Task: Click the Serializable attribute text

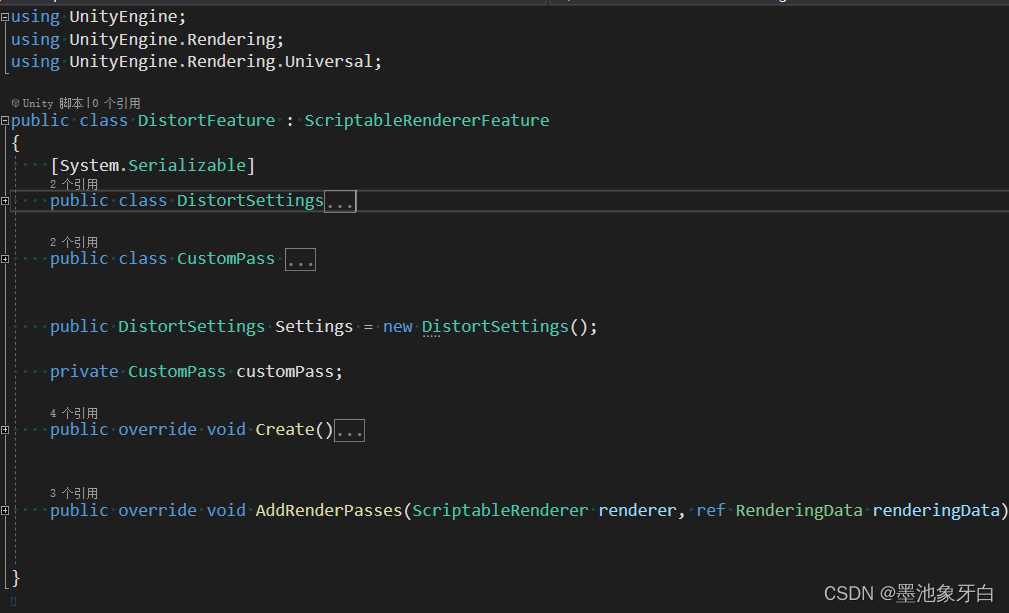Action: (x=187, y=165)
